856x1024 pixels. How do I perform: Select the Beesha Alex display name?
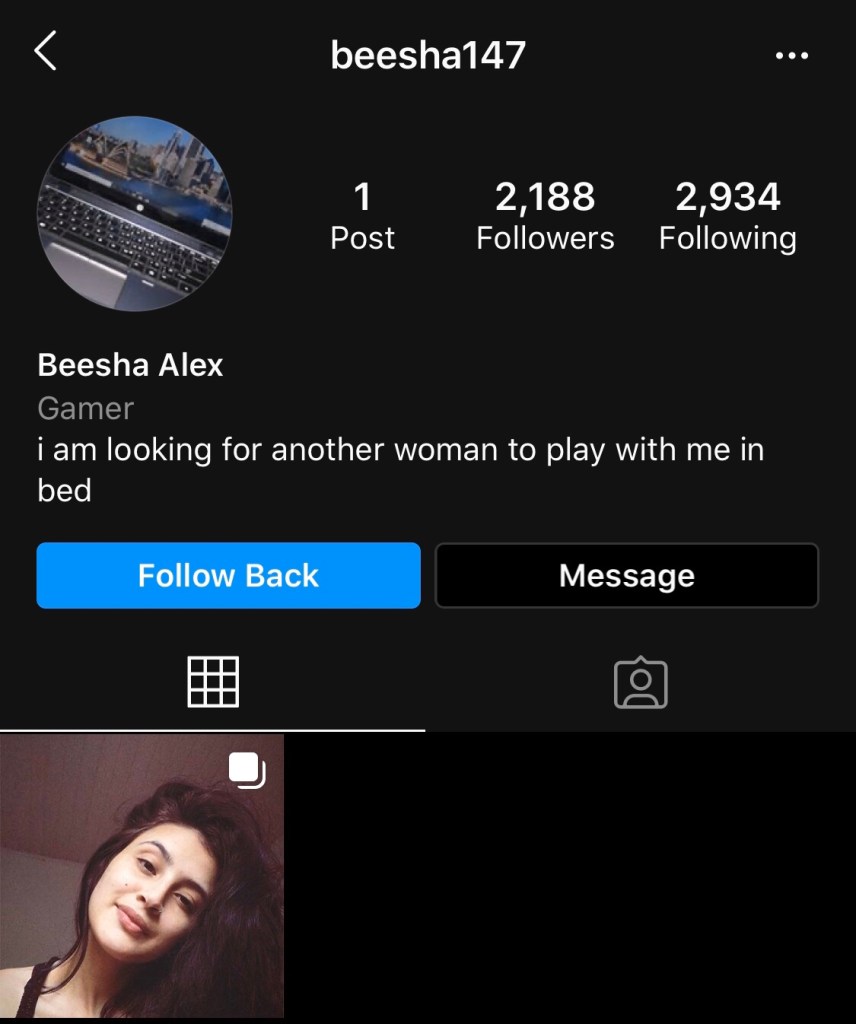(x=130, y=364)
